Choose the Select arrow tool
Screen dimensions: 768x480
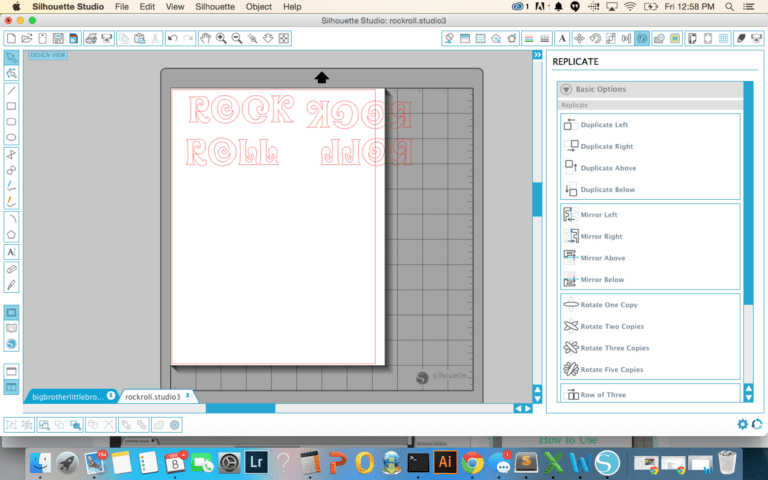click(x=11, y=58)
